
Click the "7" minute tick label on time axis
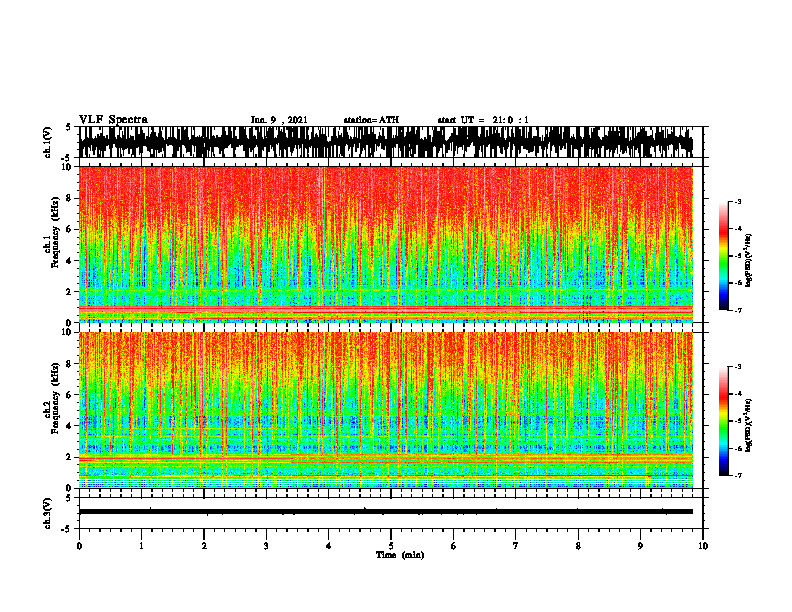coord(516,546)
